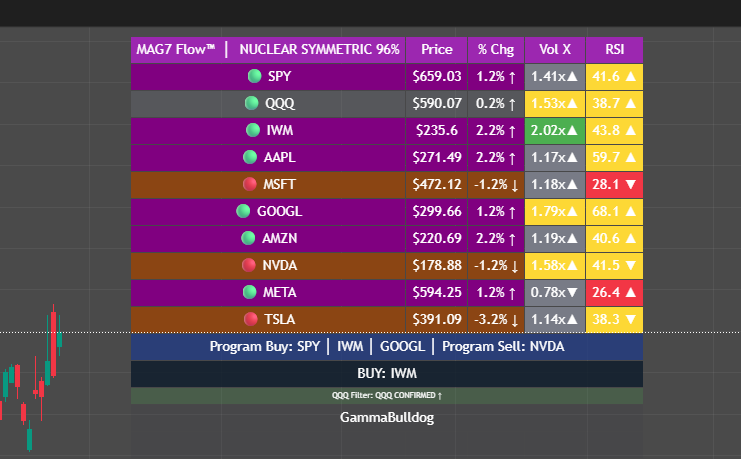Click the green dot beside SPY
The image size is (741, 459).
(255, 76)
